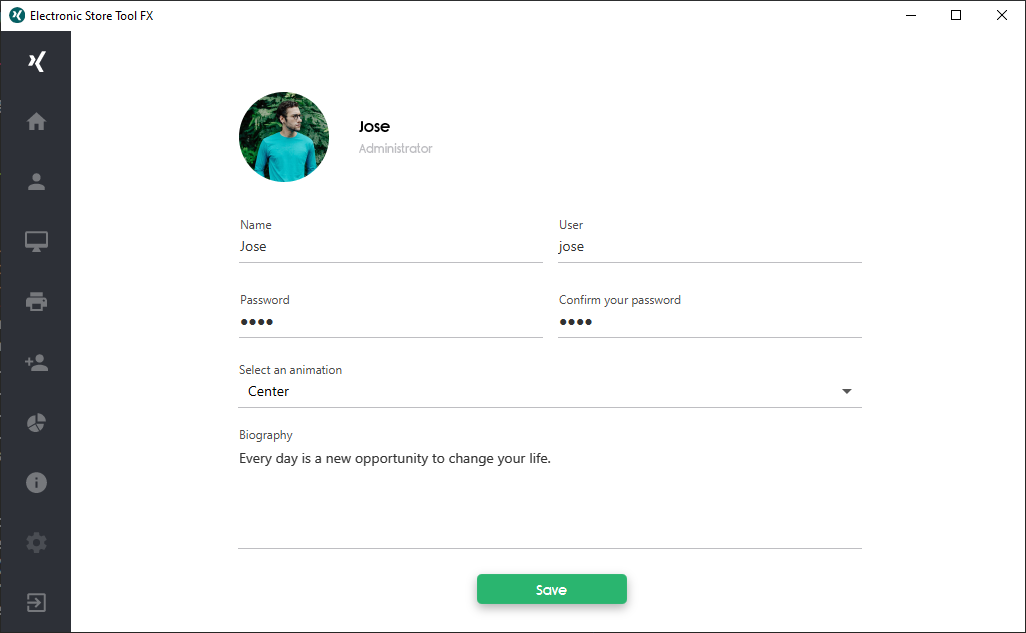Click the Biography text area
This screenshot has height=633, width=1026.
(550, 496)
